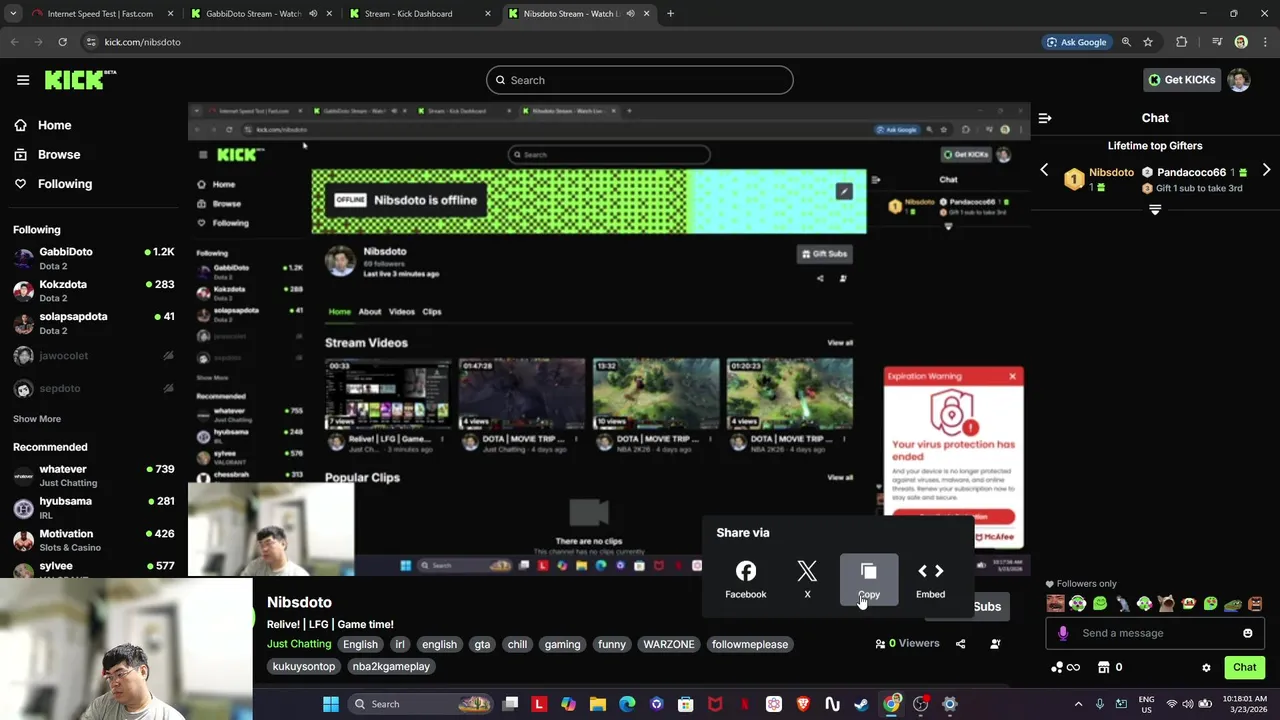
Task: Copy the stream link
Action: pos(868,579)
